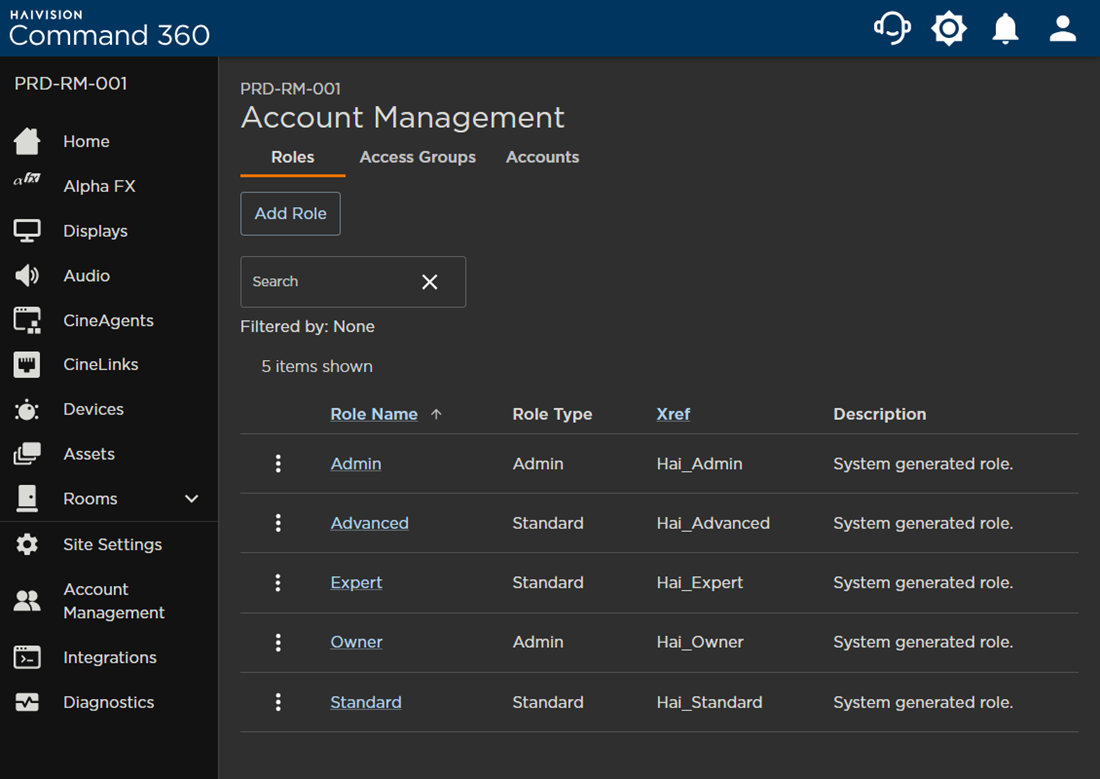Clear the search with the X icon
The image size is (1100, 779).
430,282
